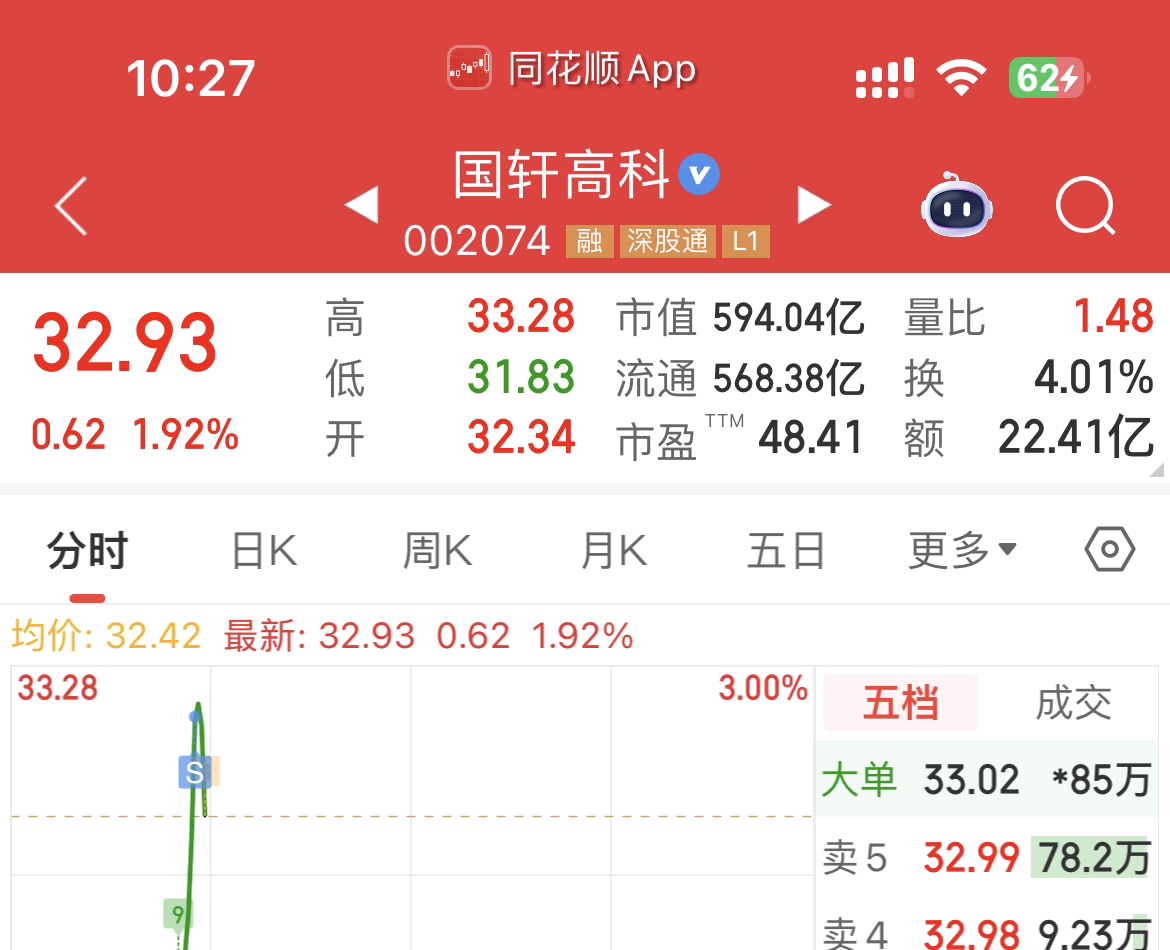Tap the market cap 594.04亿
Viewport: 1170px width, 950px height.
[789, 317]
